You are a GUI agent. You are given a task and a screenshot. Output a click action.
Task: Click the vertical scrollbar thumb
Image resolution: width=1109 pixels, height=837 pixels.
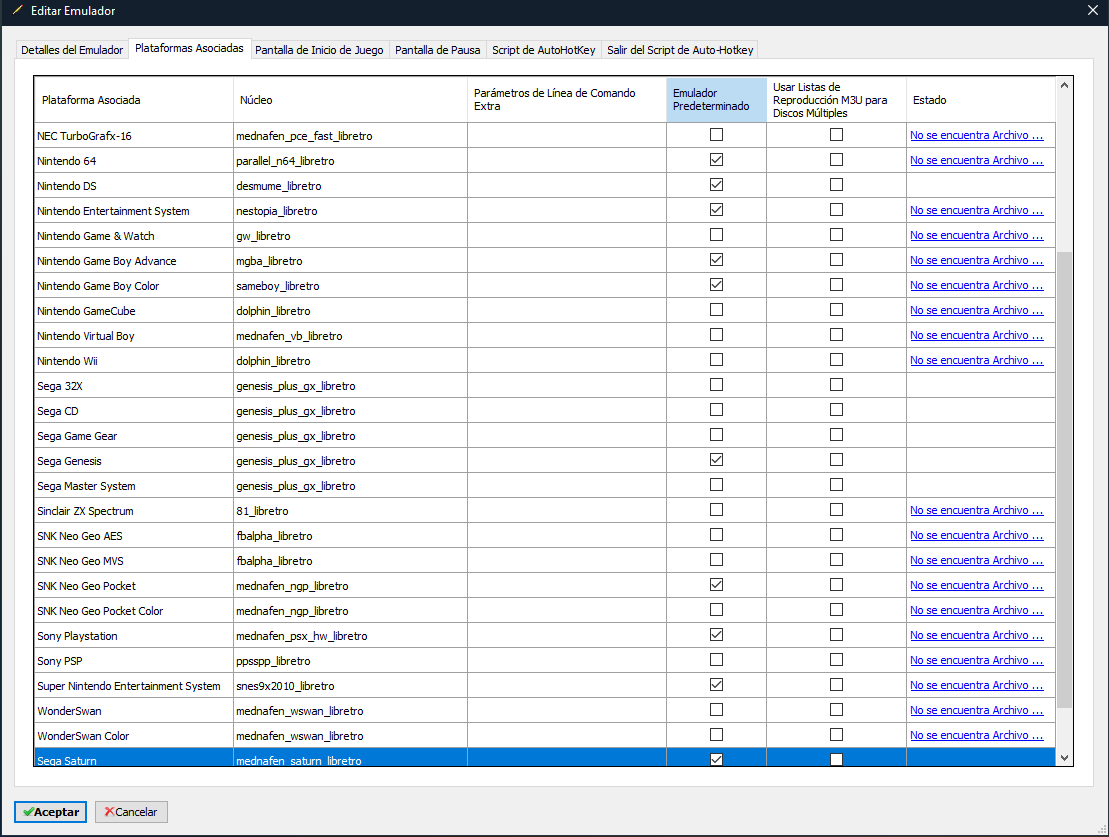click(1064, 480)
